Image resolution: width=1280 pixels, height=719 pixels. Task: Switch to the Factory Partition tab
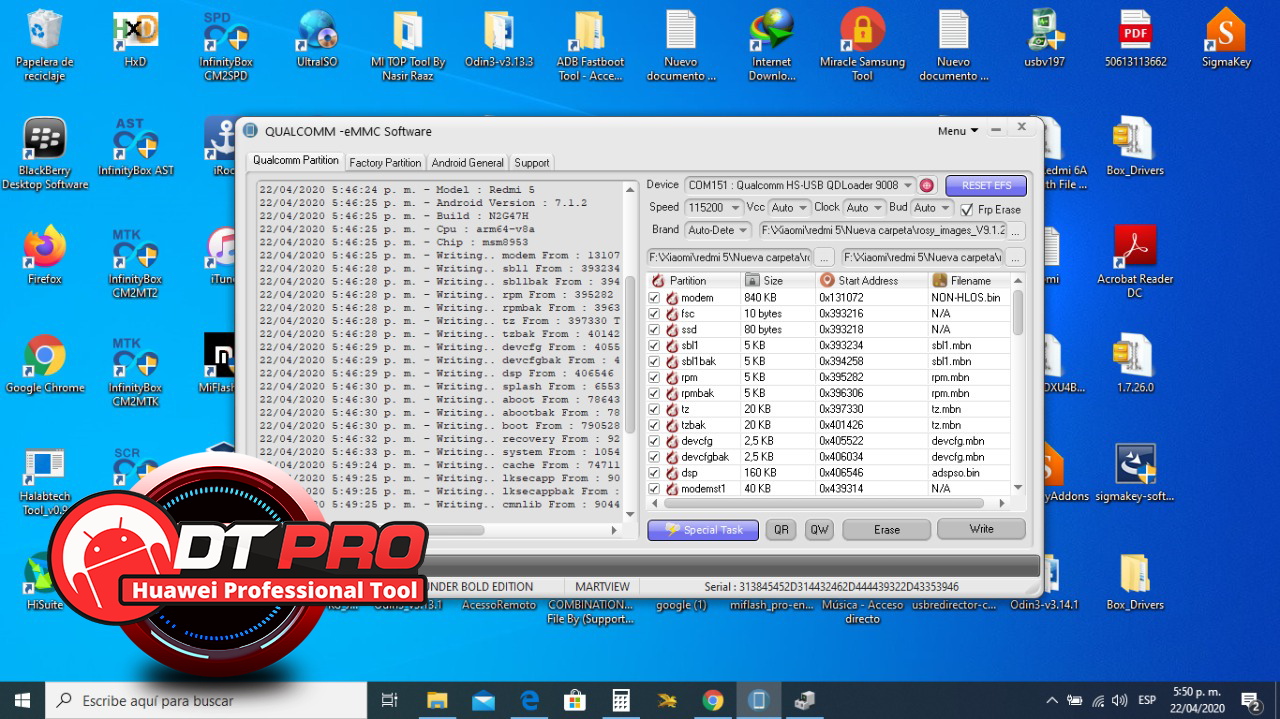pos(385,162)
